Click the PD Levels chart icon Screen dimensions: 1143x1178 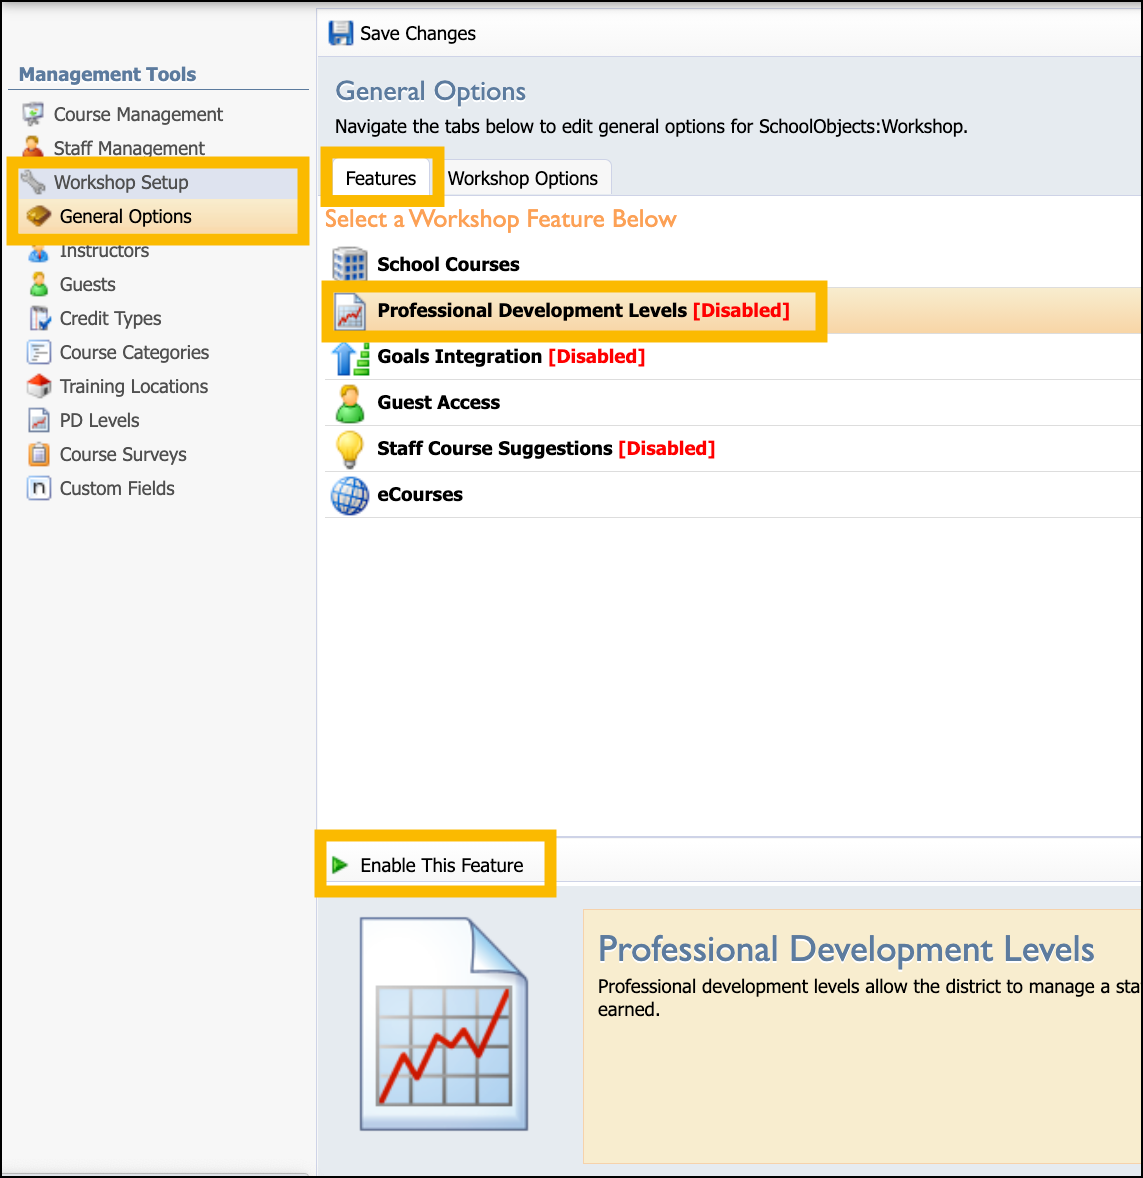[39, 420]
